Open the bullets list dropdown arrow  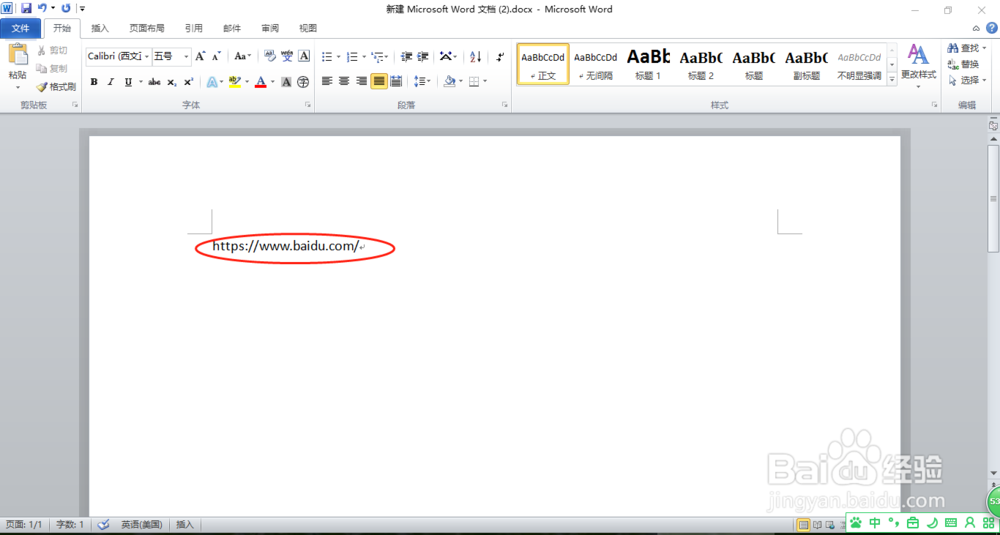tap(338, 57)
